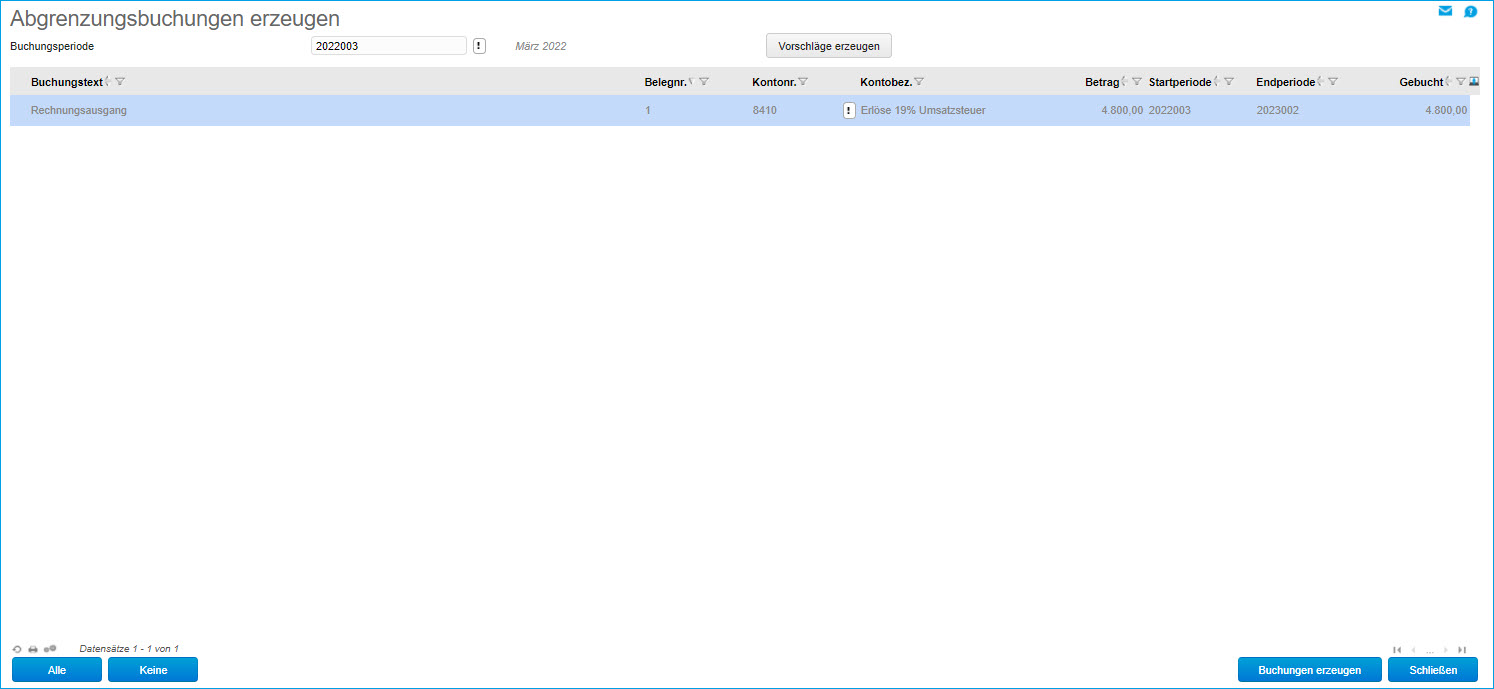Click the lookup icon beside Buchungsperiode field

pos(479,46)
